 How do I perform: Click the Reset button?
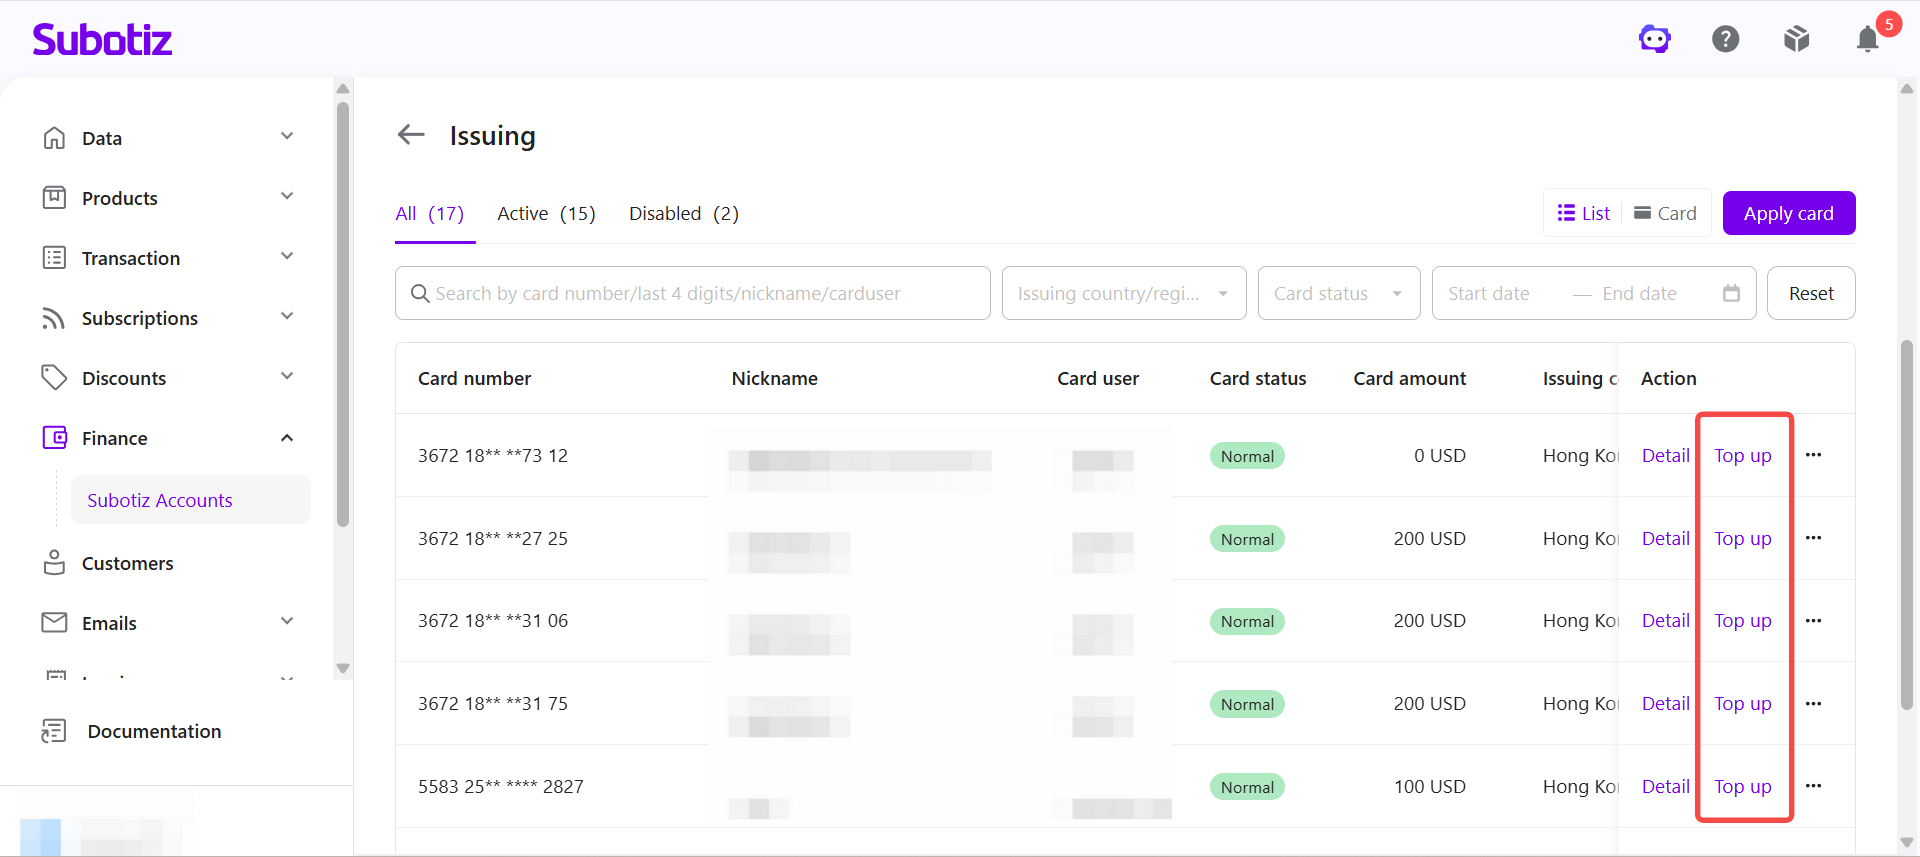pyautogui.click(x=1811, y=293)
